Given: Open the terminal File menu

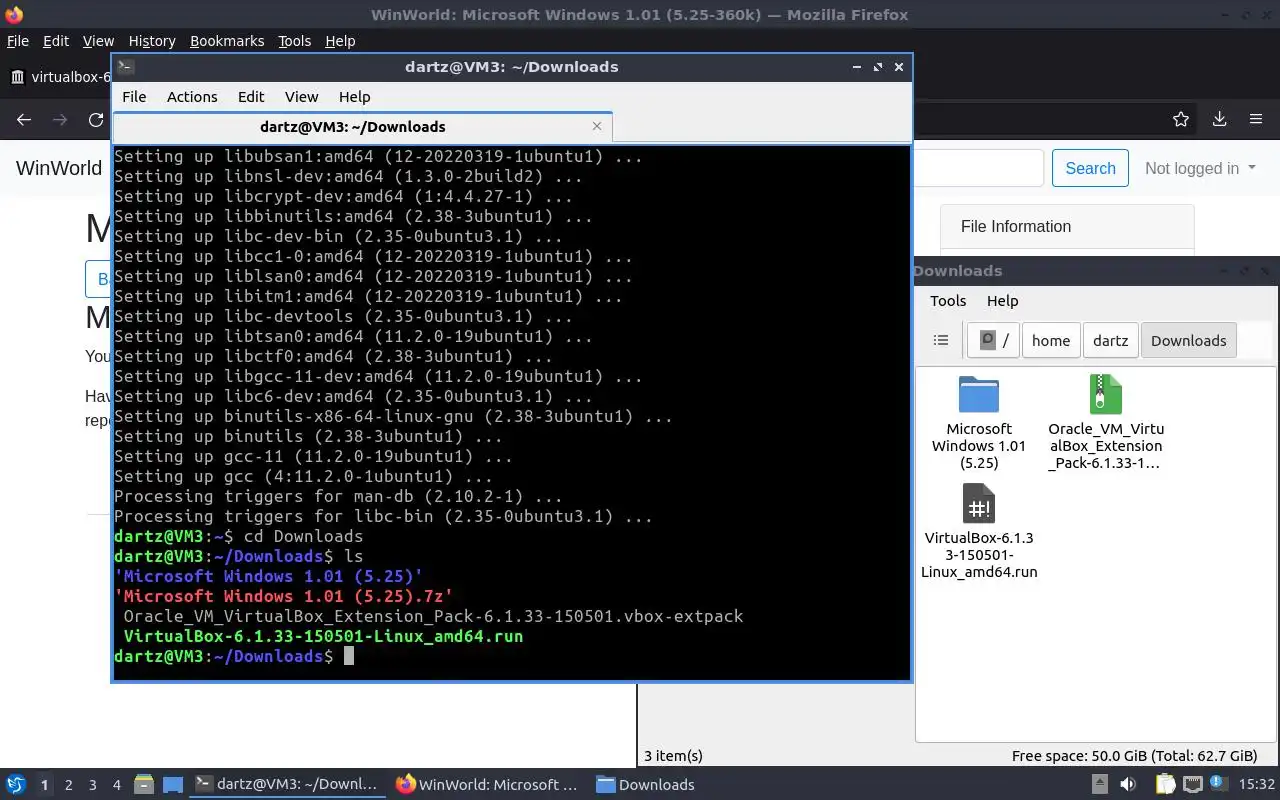Looking at the screenshot, I should pyautogui.click(x=134, y=97).
